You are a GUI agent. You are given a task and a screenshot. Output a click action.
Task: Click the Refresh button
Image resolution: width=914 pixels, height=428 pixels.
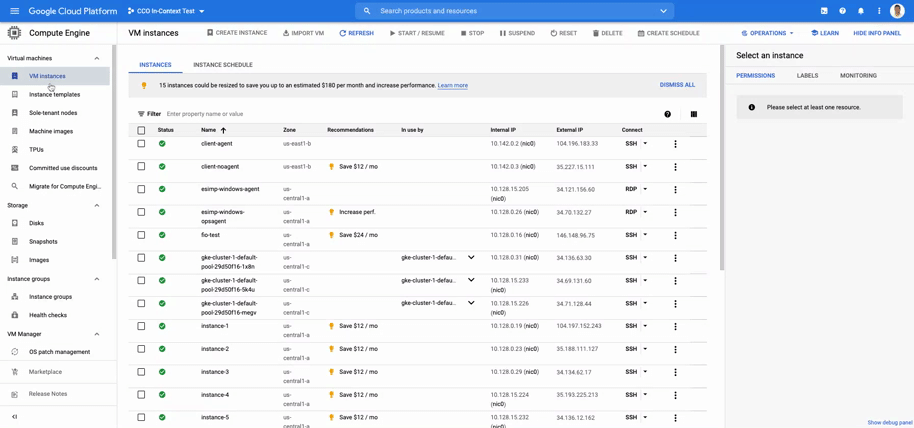pos(357,33)
